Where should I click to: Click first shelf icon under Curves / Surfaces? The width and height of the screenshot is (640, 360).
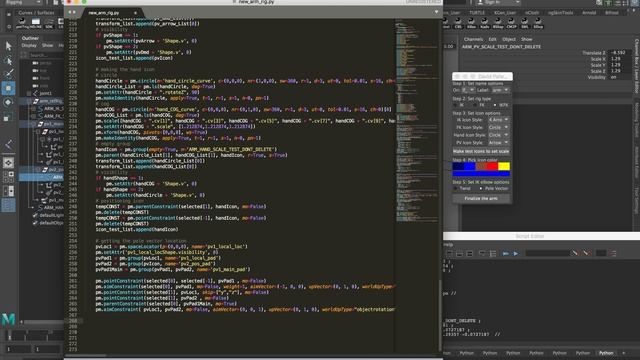click(22, 22)
